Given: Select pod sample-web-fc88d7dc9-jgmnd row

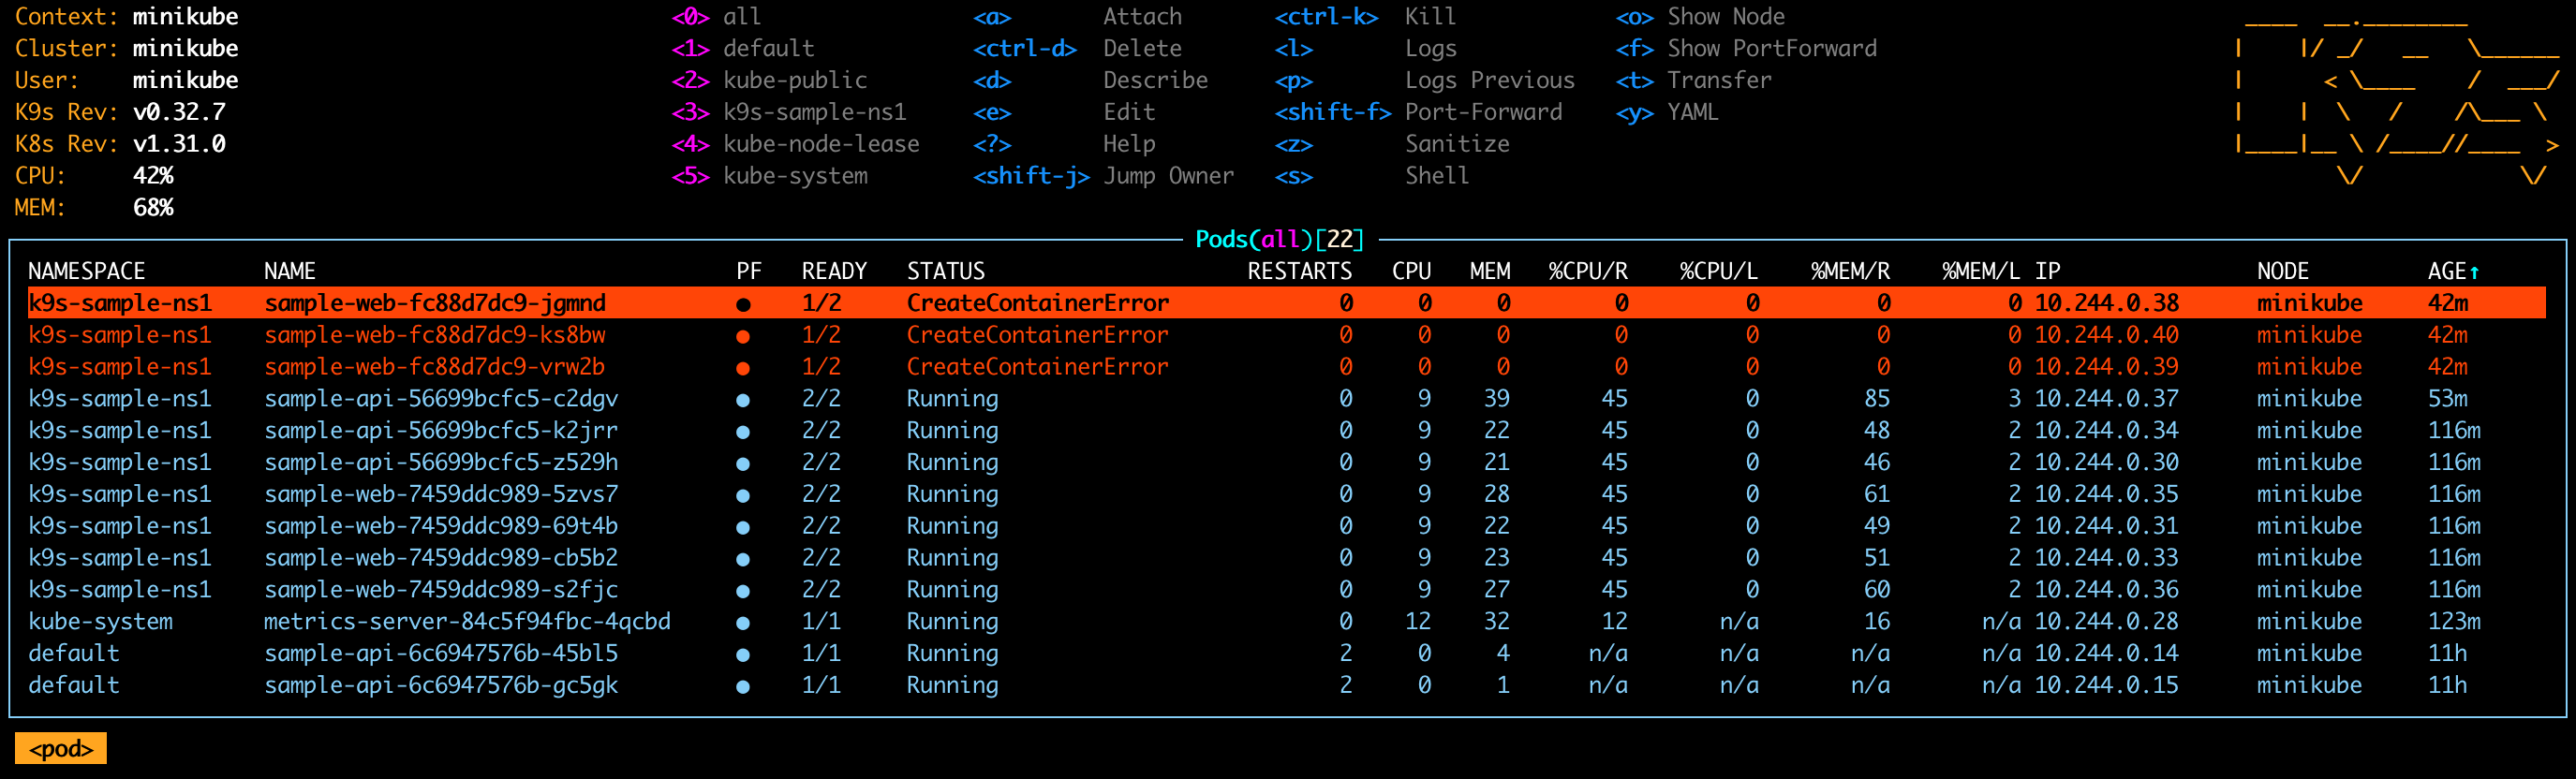Looking at the screenshot, I should [1286, 303].
